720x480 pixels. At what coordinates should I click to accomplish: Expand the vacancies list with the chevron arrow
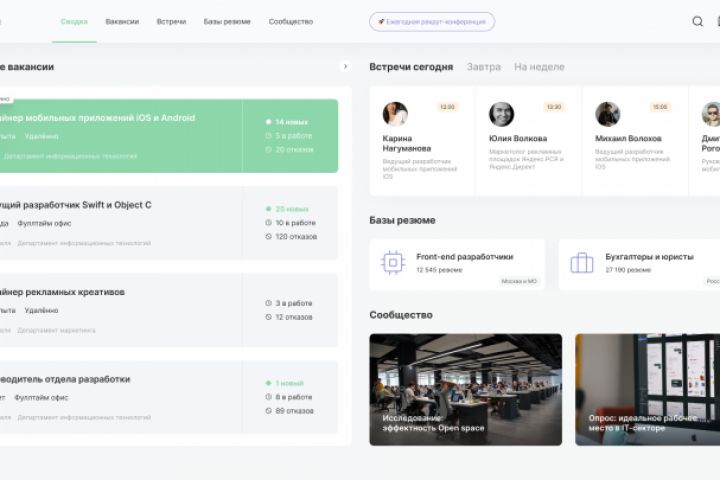[345, 67]
